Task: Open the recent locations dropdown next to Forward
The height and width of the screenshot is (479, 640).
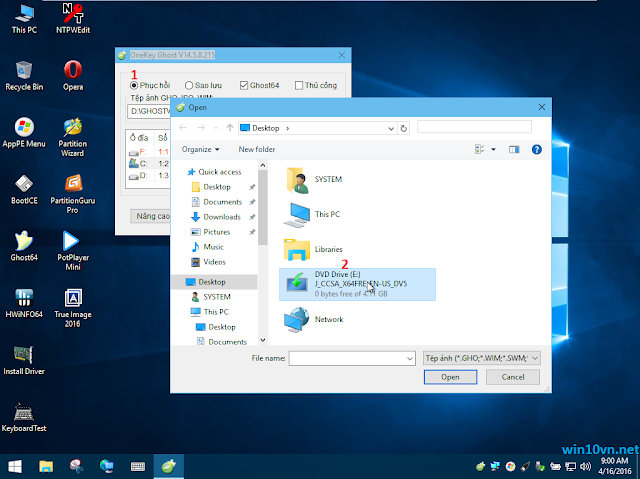Action: coord(216,128)
